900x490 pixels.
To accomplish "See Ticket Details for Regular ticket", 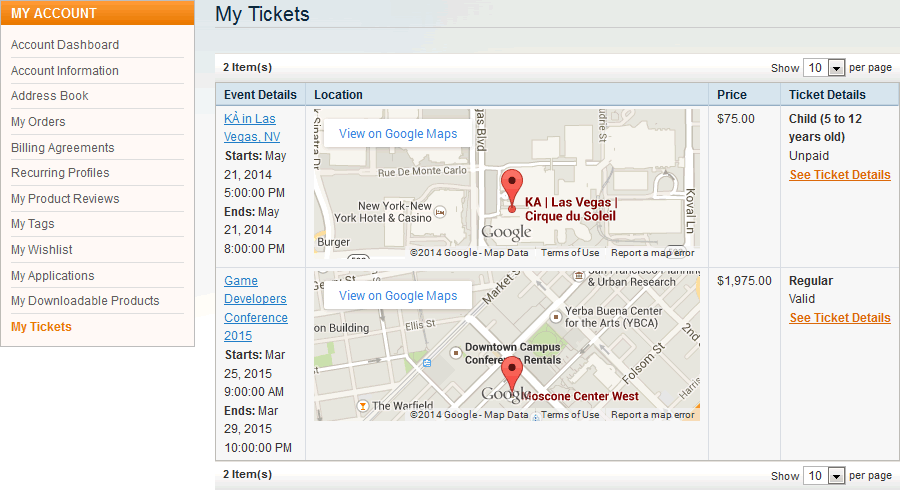I will 839,318.
